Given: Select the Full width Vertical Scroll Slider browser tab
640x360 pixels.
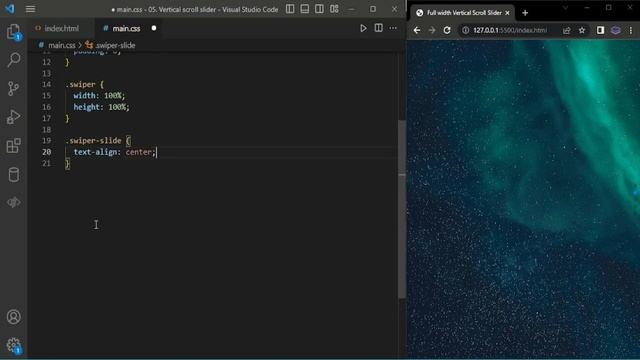Looking at the screenshot, I should [464, 13].
